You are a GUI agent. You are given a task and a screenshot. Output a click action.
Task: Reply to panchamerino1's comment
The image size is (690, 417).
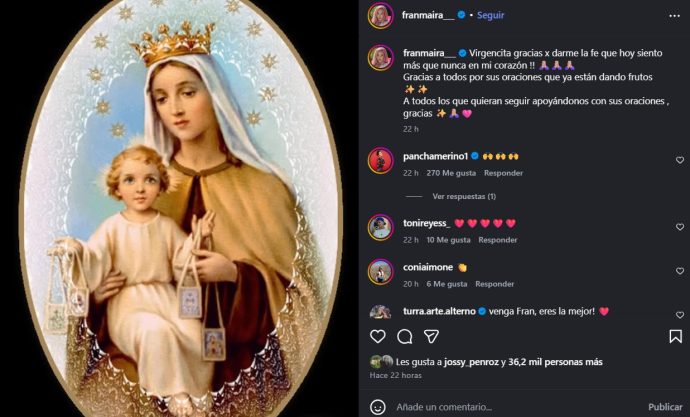click(x=505, y=173)
